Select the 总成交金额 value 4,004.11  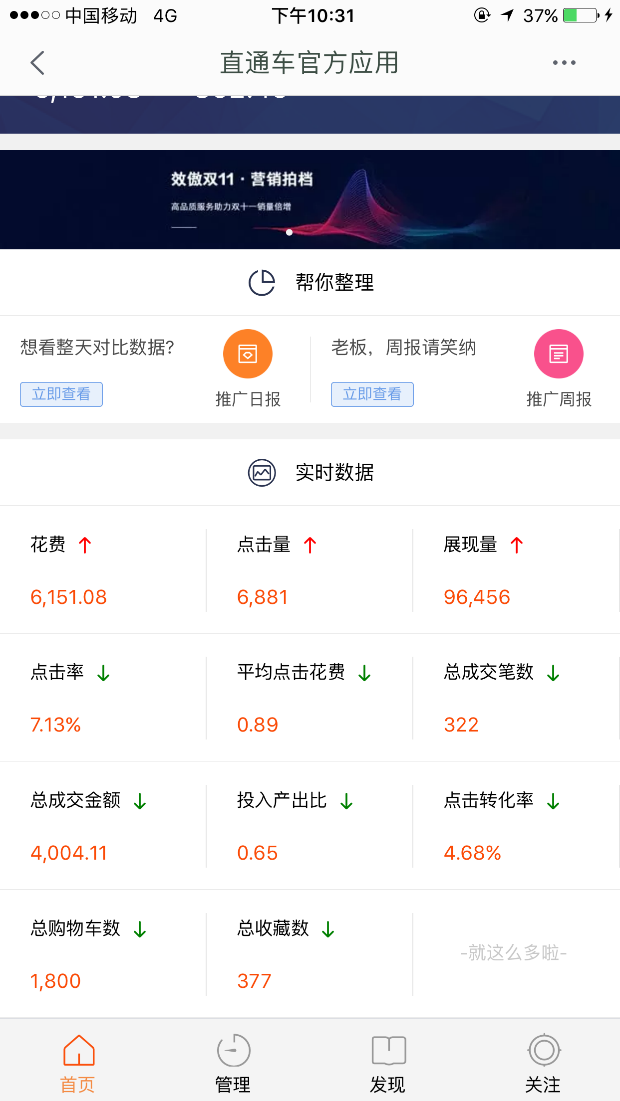[69, 853]
